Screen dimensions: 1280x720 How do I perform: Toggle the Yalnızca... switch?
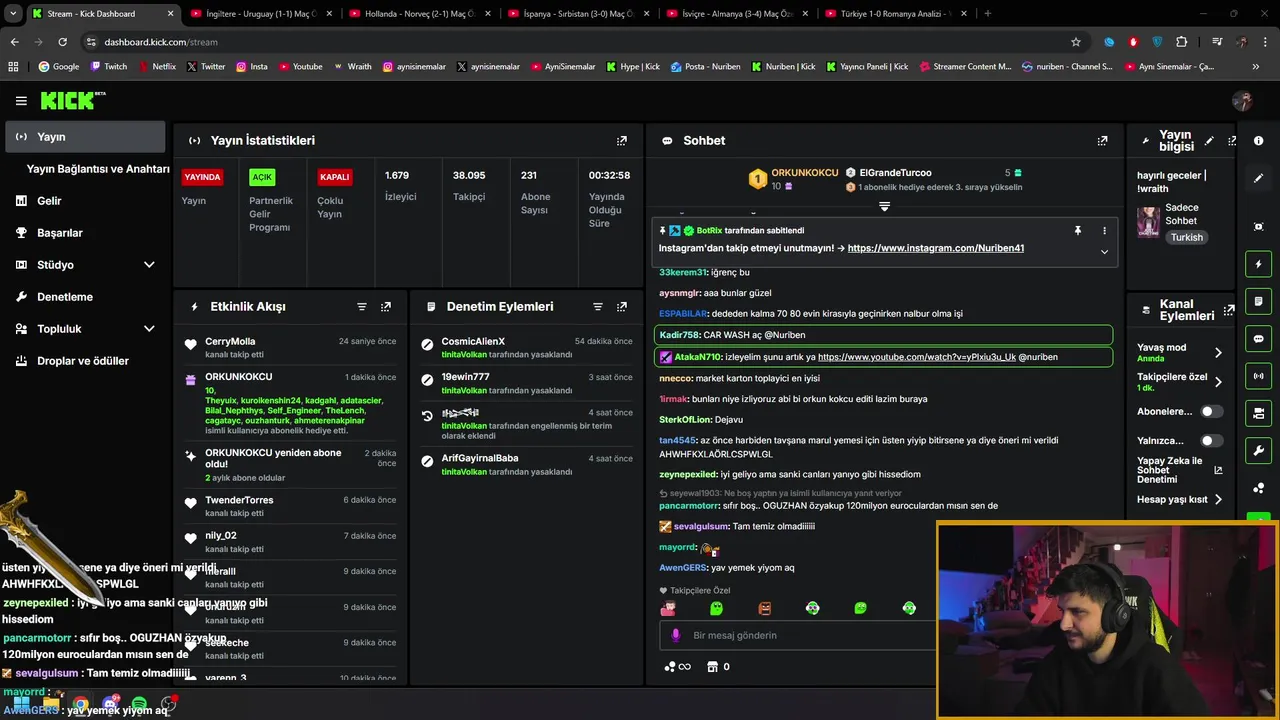[1211, 441]
